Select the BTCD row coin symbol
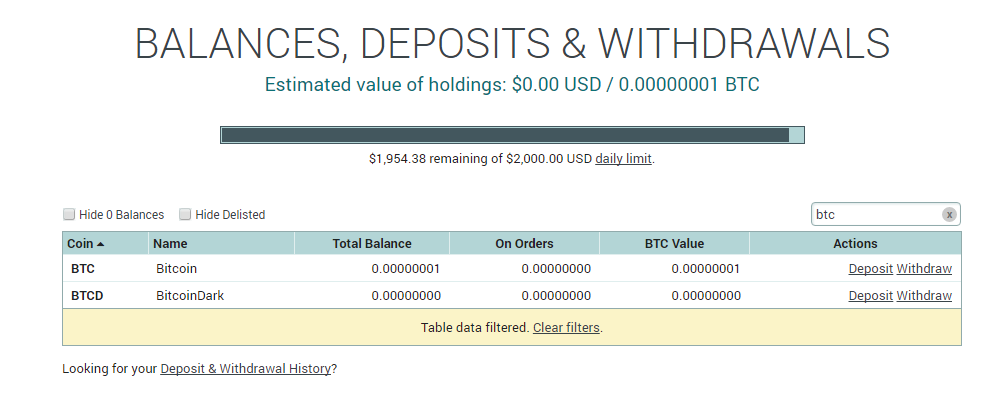This screenshot has width=986, height=413. [87, 296]
